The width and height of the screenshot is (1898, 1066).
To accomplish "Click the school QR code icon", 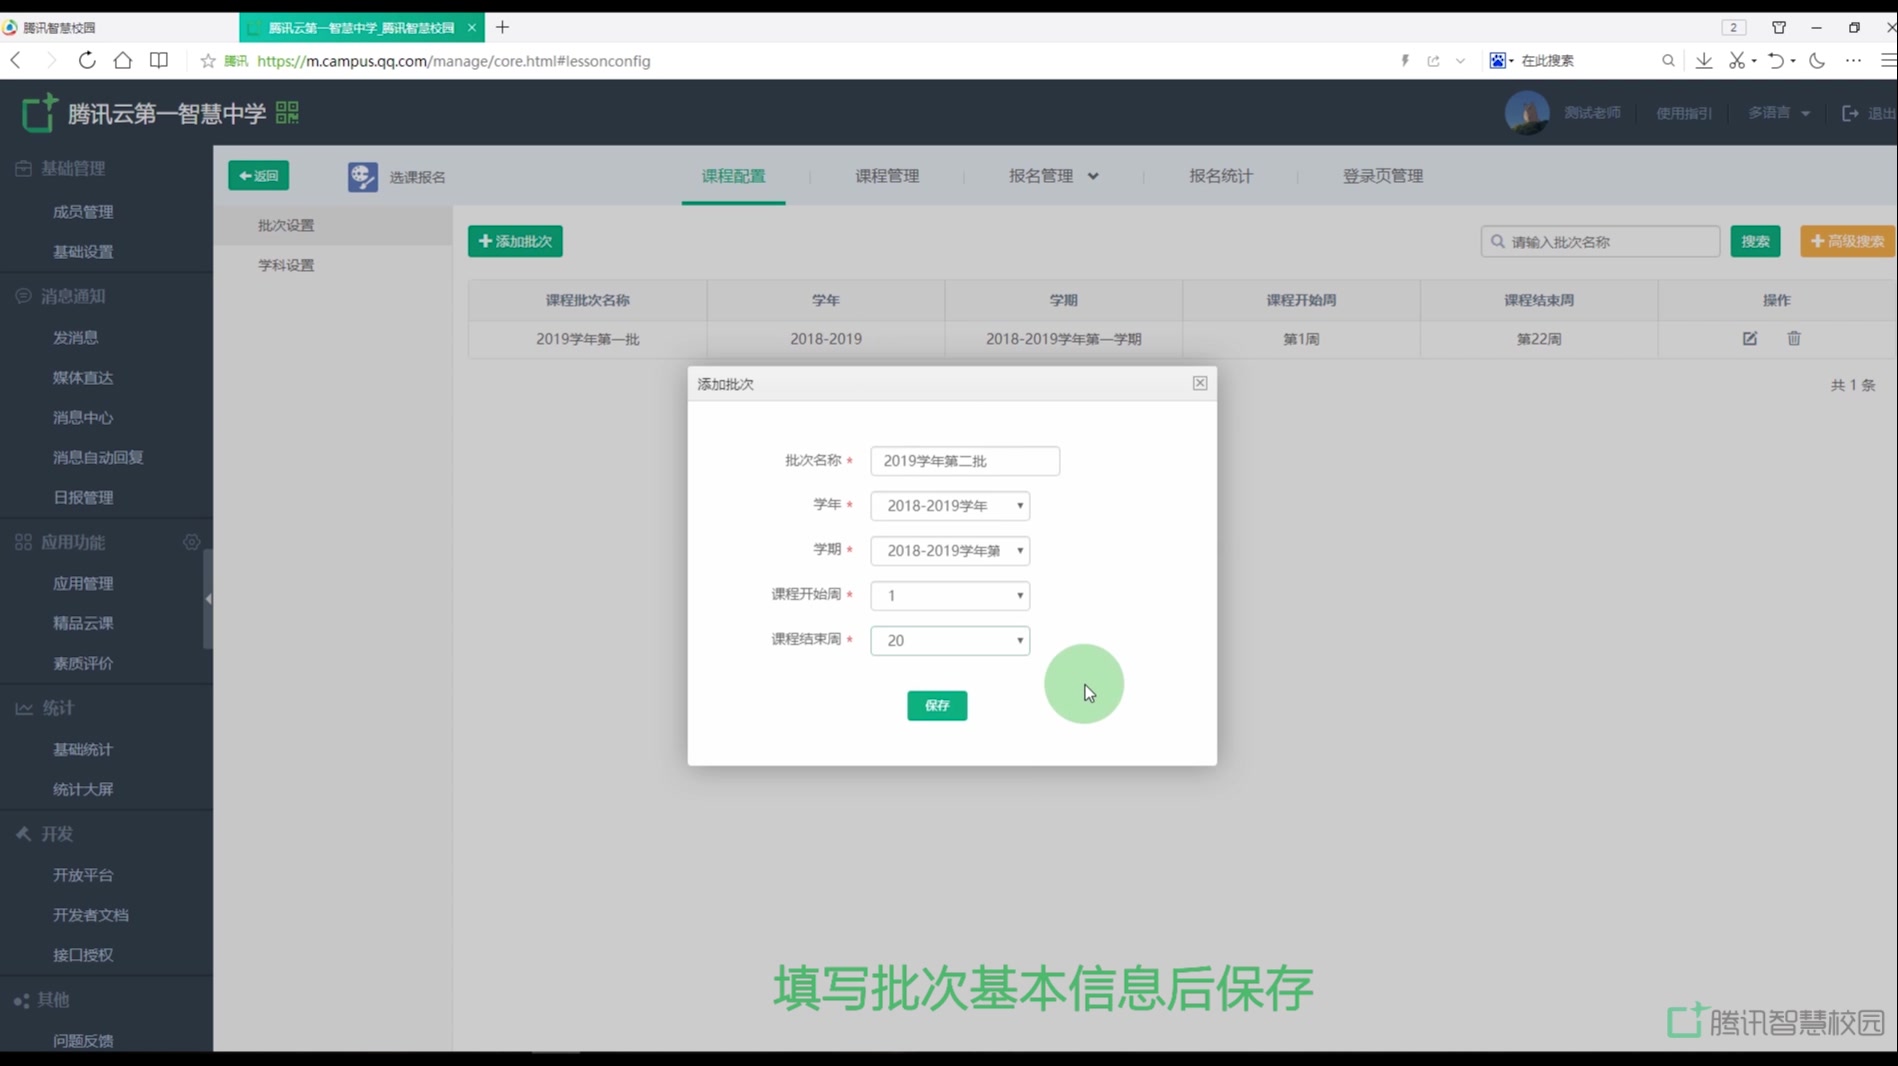I will (x=287, y=113).
